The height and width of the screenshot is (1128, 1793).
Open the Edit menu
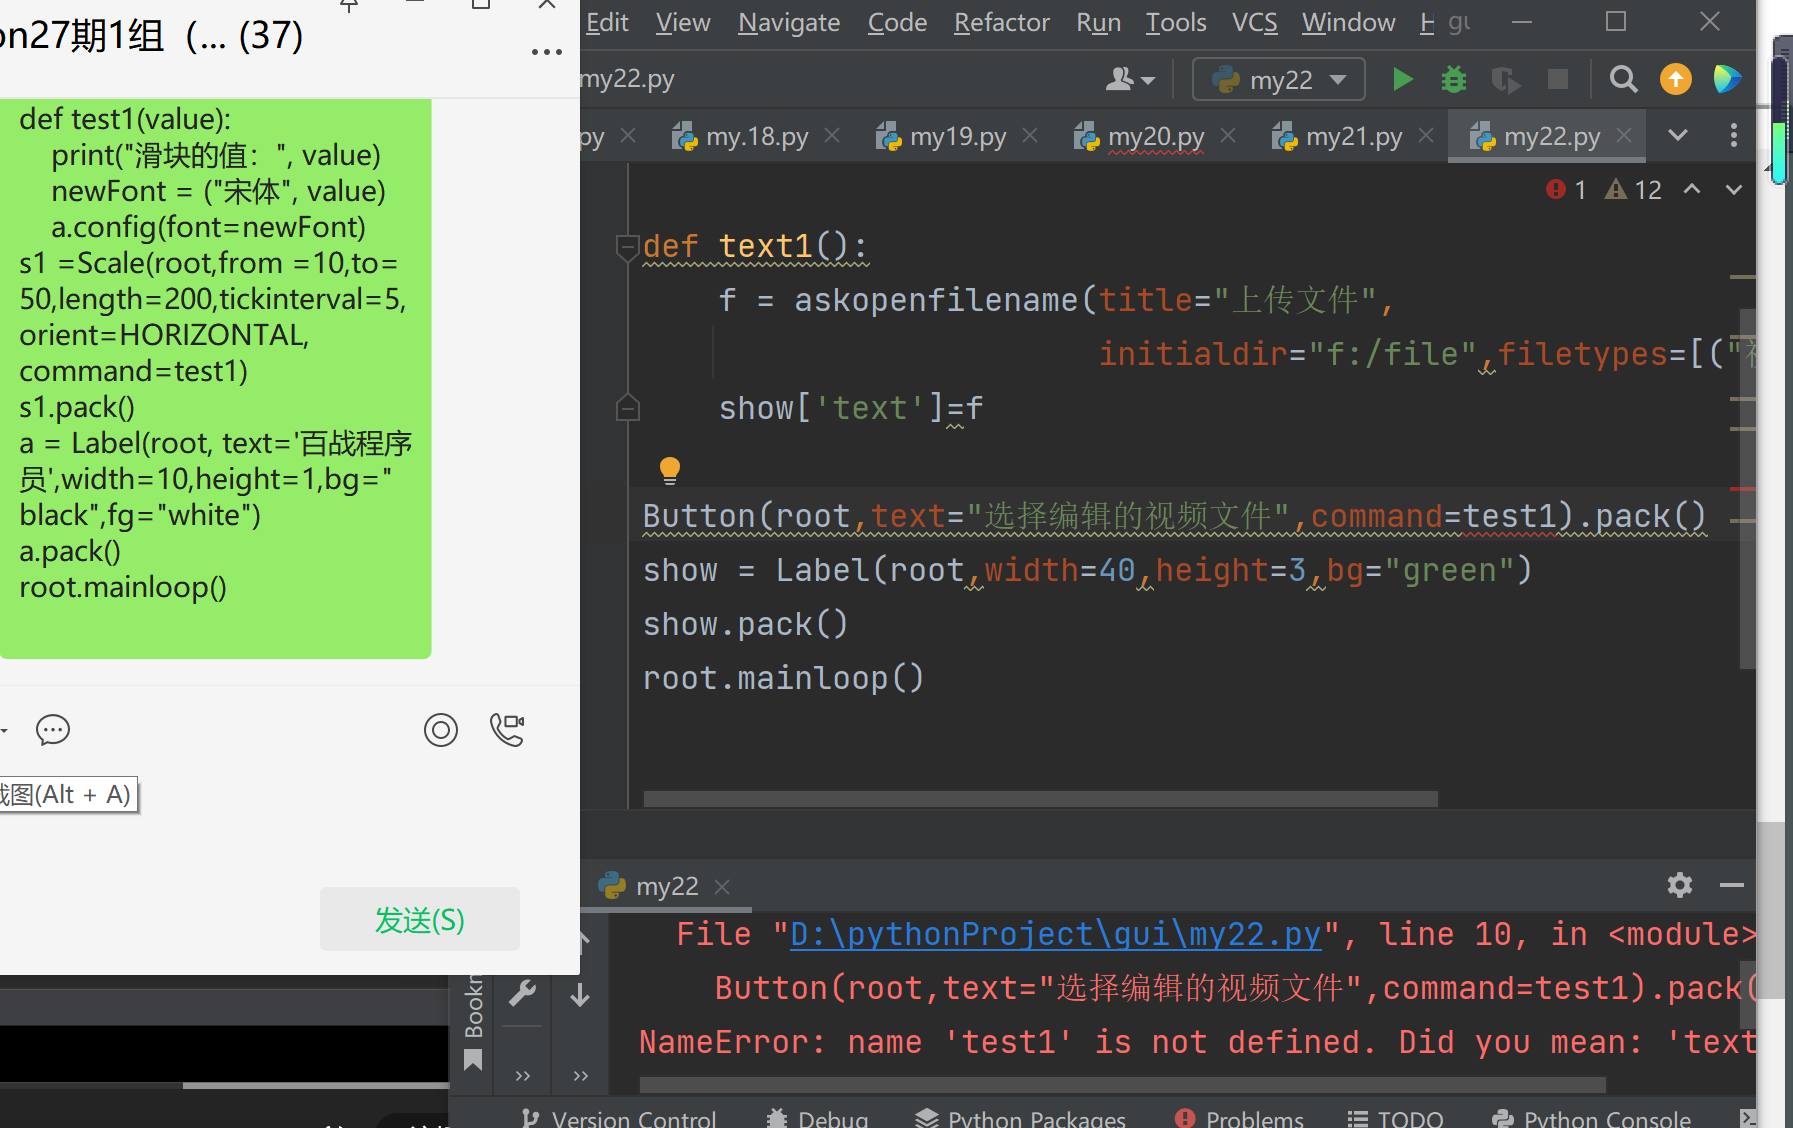pos(607,22)
